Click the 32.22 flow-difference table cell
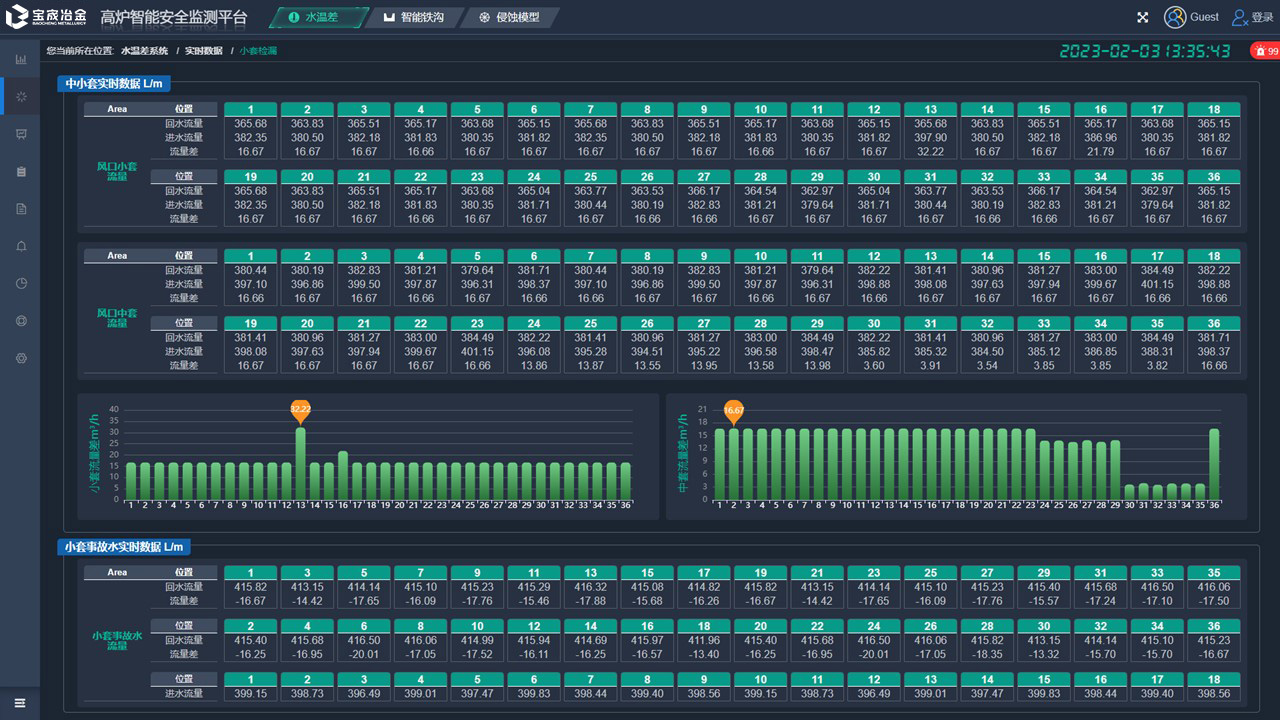This screenshot has height=720, width=1280. (x=930, y=152)
